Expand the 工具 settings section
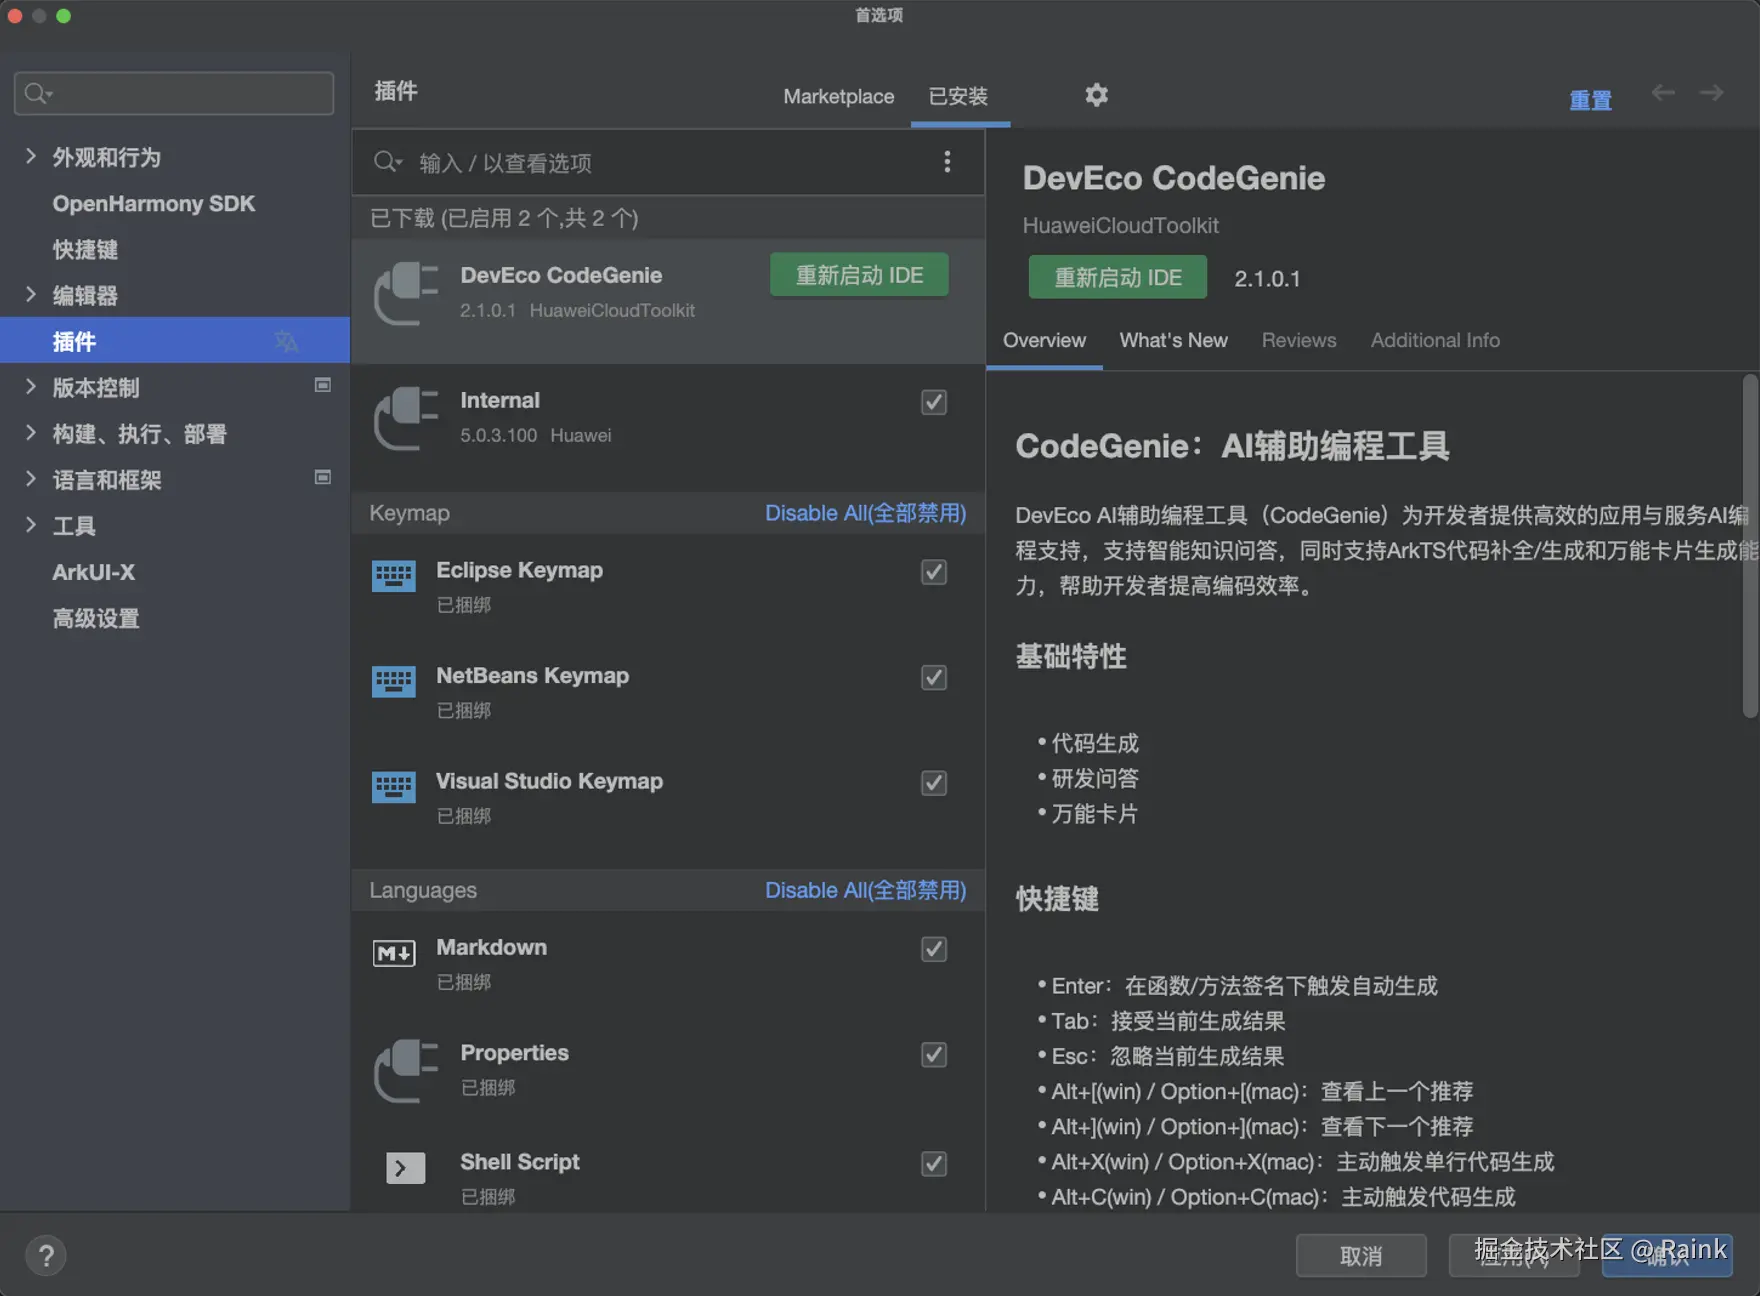Viewport: 1760px width, 1296px height. 30,524
